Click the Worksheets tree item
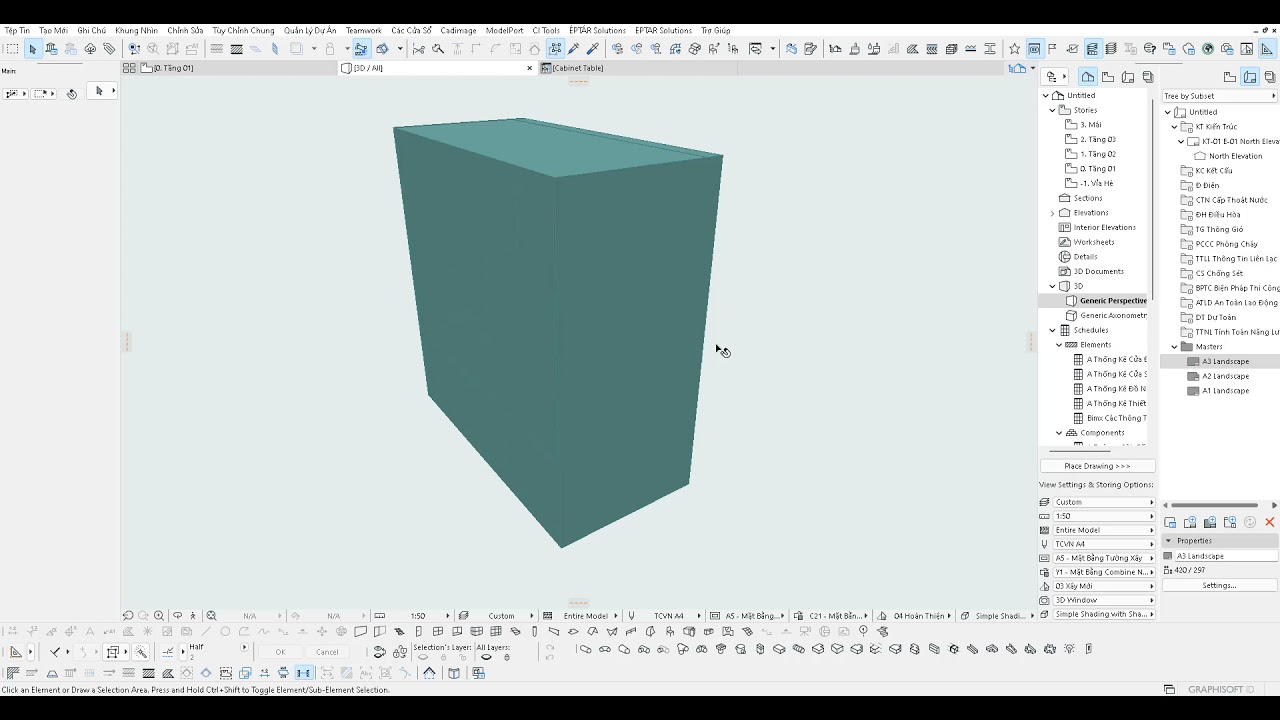The width and height of the screenshot is (1280, 720). click(1093, 242)
